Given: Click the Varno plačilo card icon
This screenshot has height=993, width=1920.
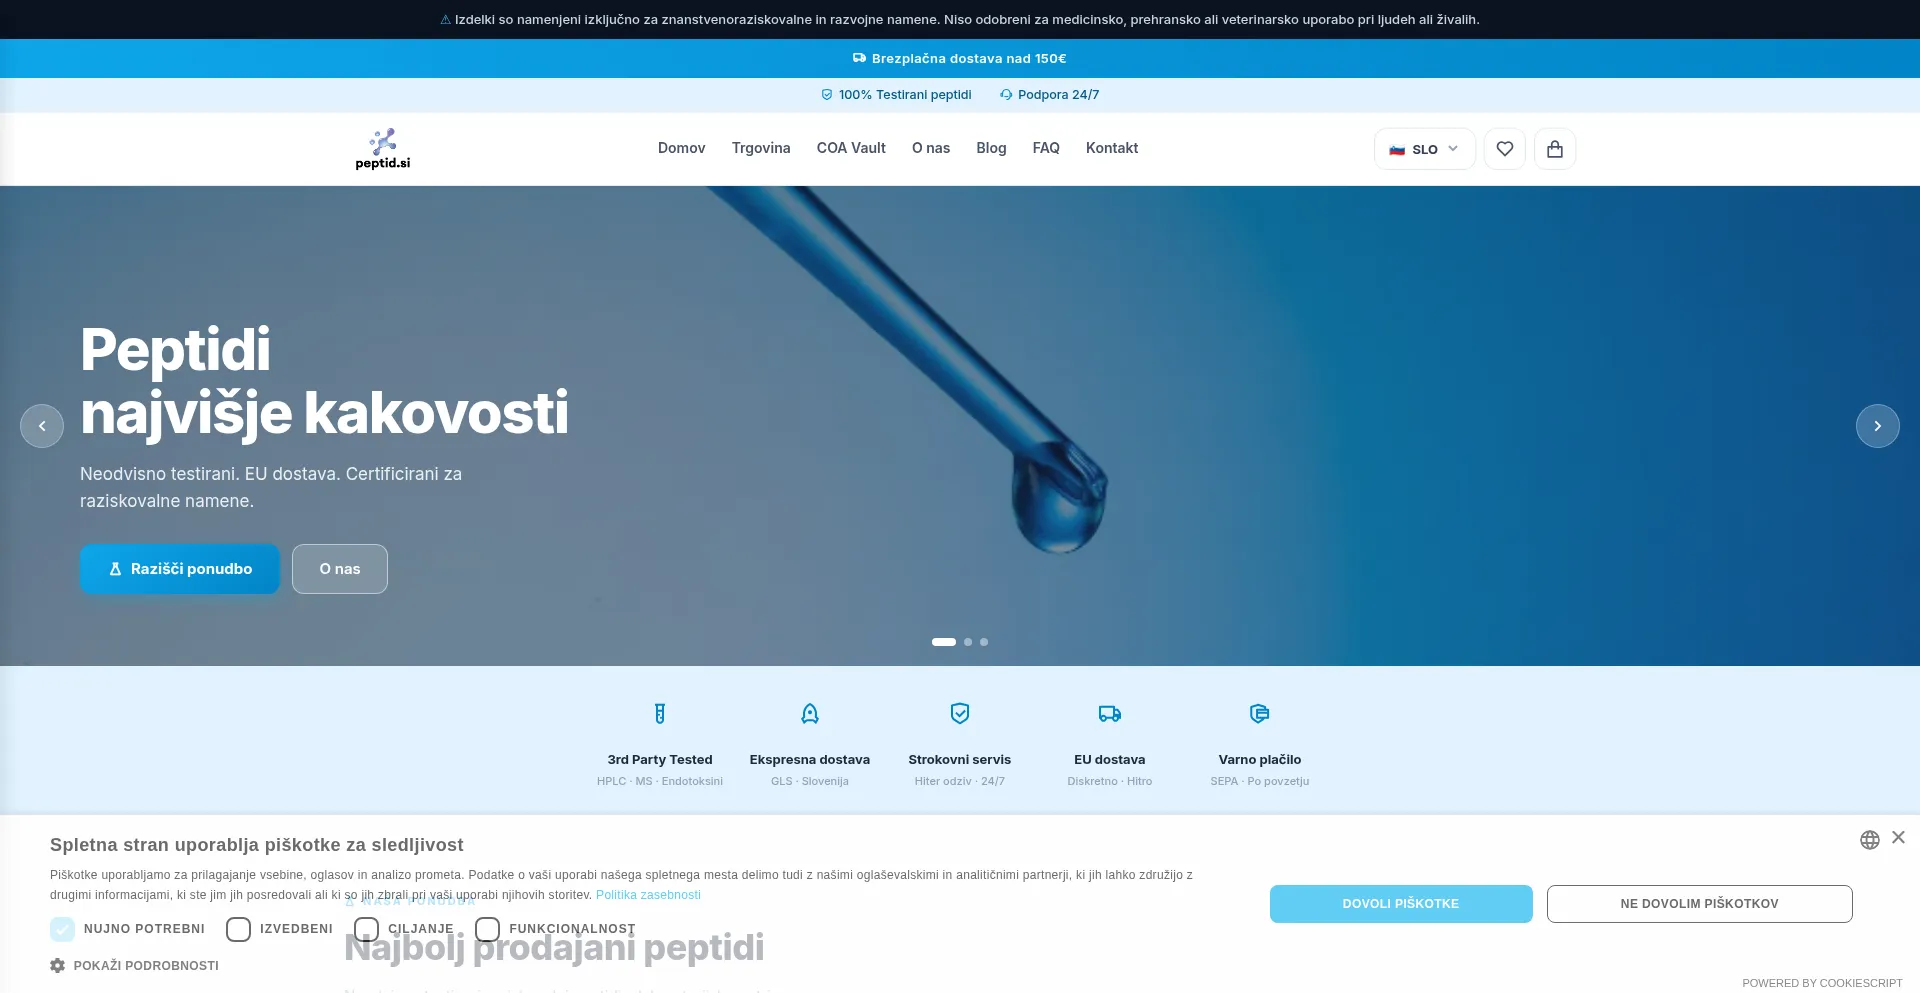Looking at the screenshot, I should (1260, 713).
